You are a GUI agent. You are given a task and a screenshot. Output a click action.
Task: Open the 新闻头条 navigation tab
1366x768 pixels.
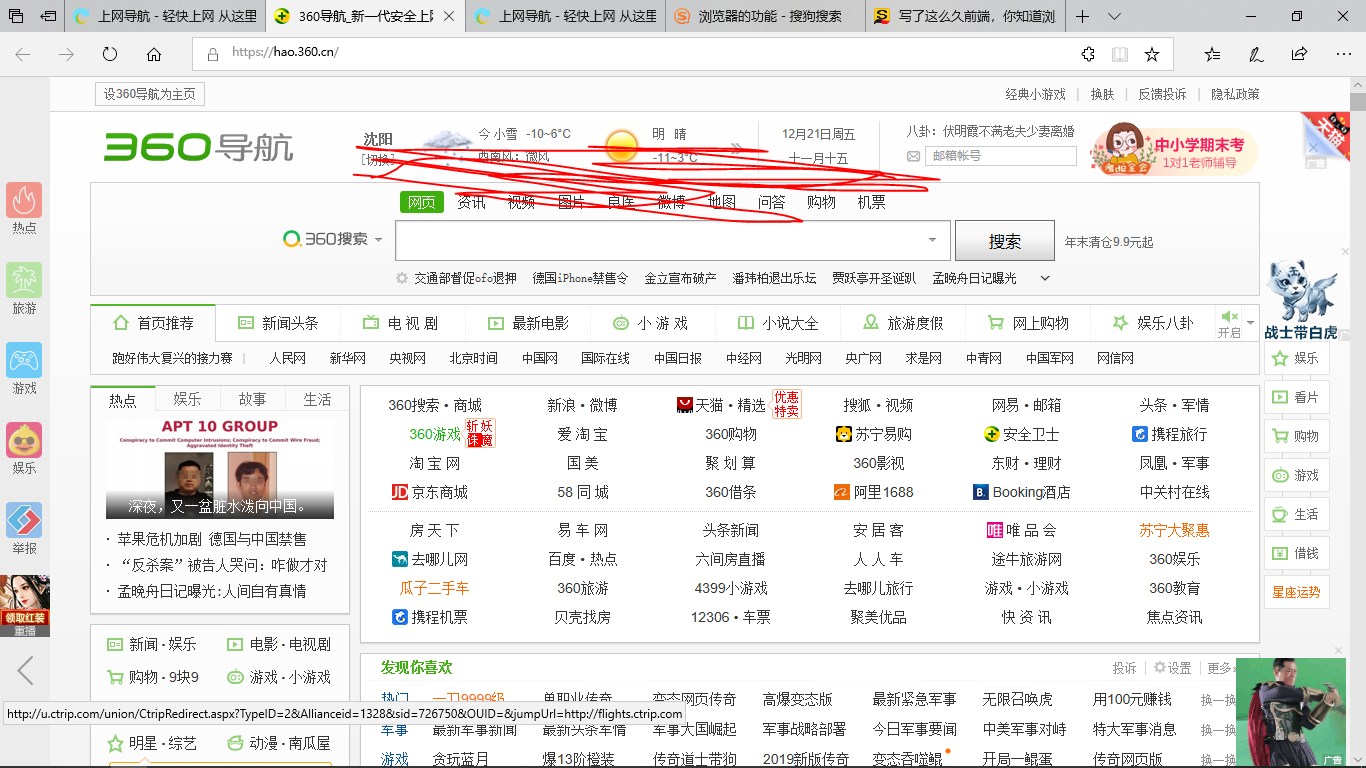coord(278,323)
